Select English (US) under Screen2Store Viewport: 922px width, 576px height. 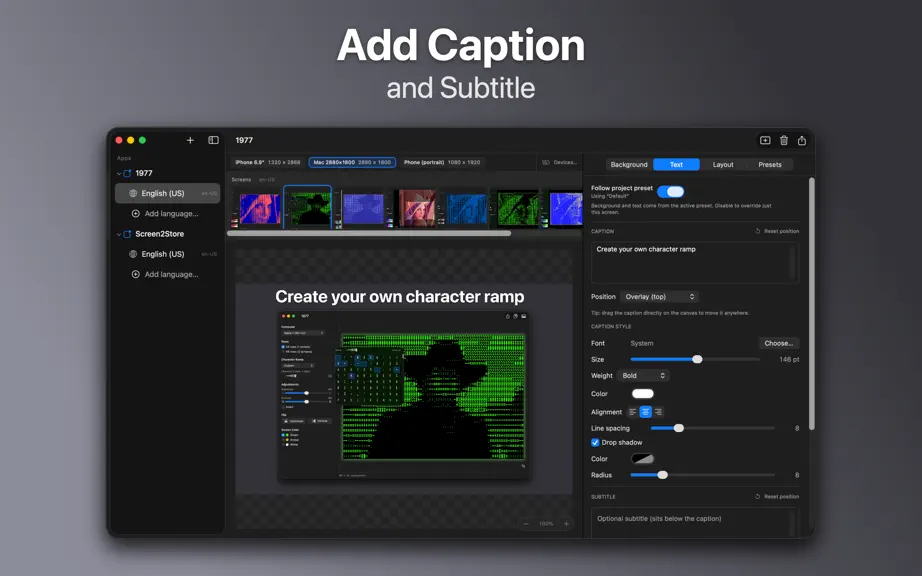[x=168, y=254]
